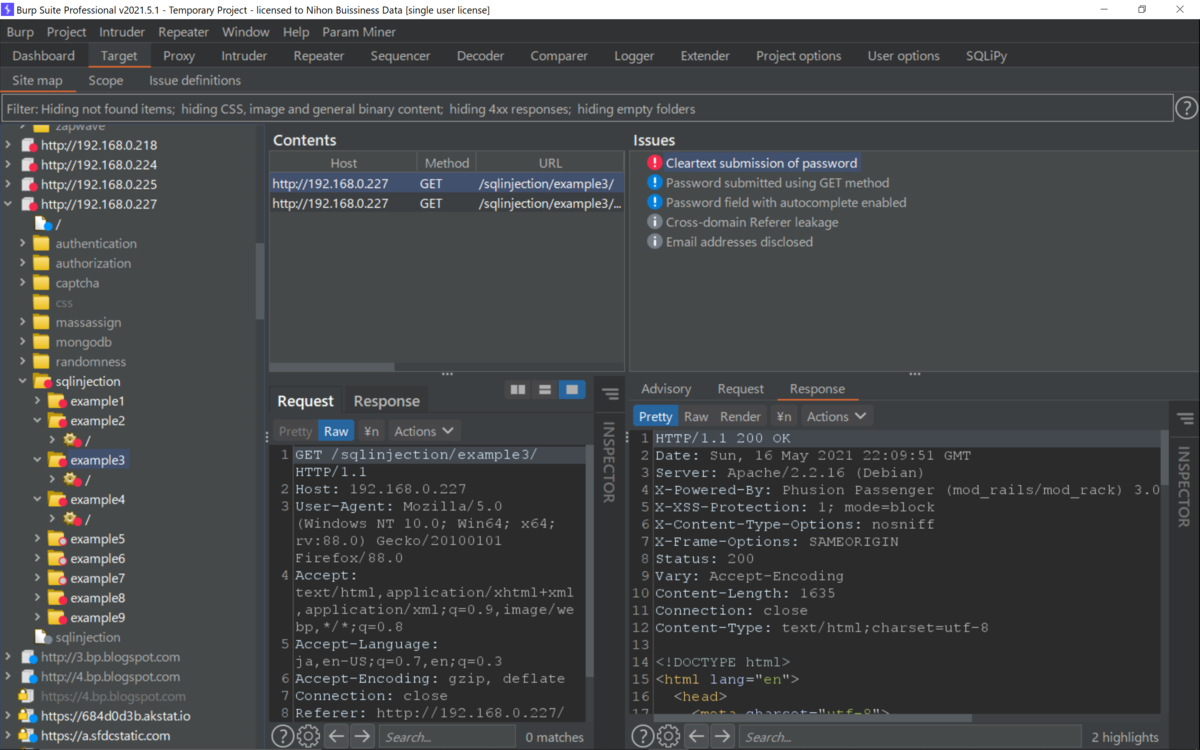This screenshot has width=1200, height=750.
Task: Open the Proxy tab
Action: [x=179, y=56]
